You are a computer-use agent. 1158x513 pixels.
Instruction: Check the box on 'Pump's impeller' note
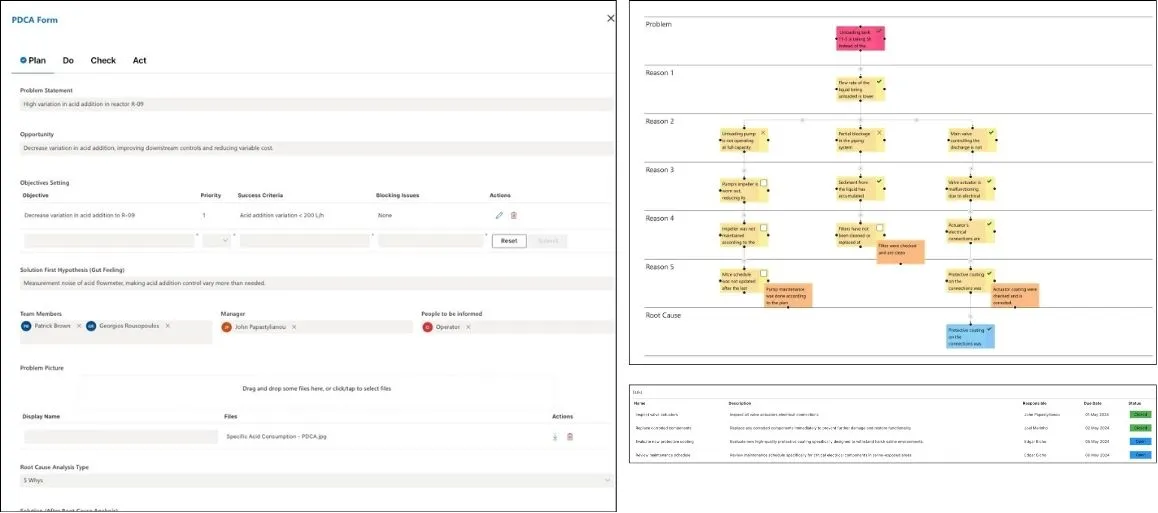coord(764,182)
